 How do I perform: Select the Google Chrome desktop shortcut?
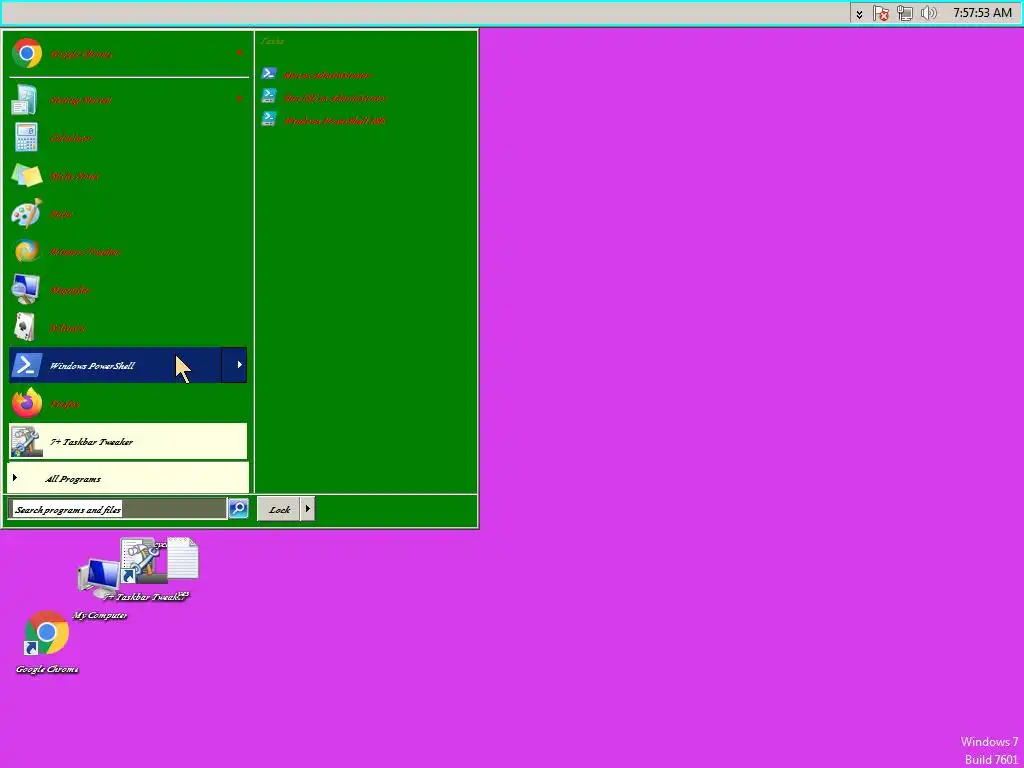[x=46, y=642]
